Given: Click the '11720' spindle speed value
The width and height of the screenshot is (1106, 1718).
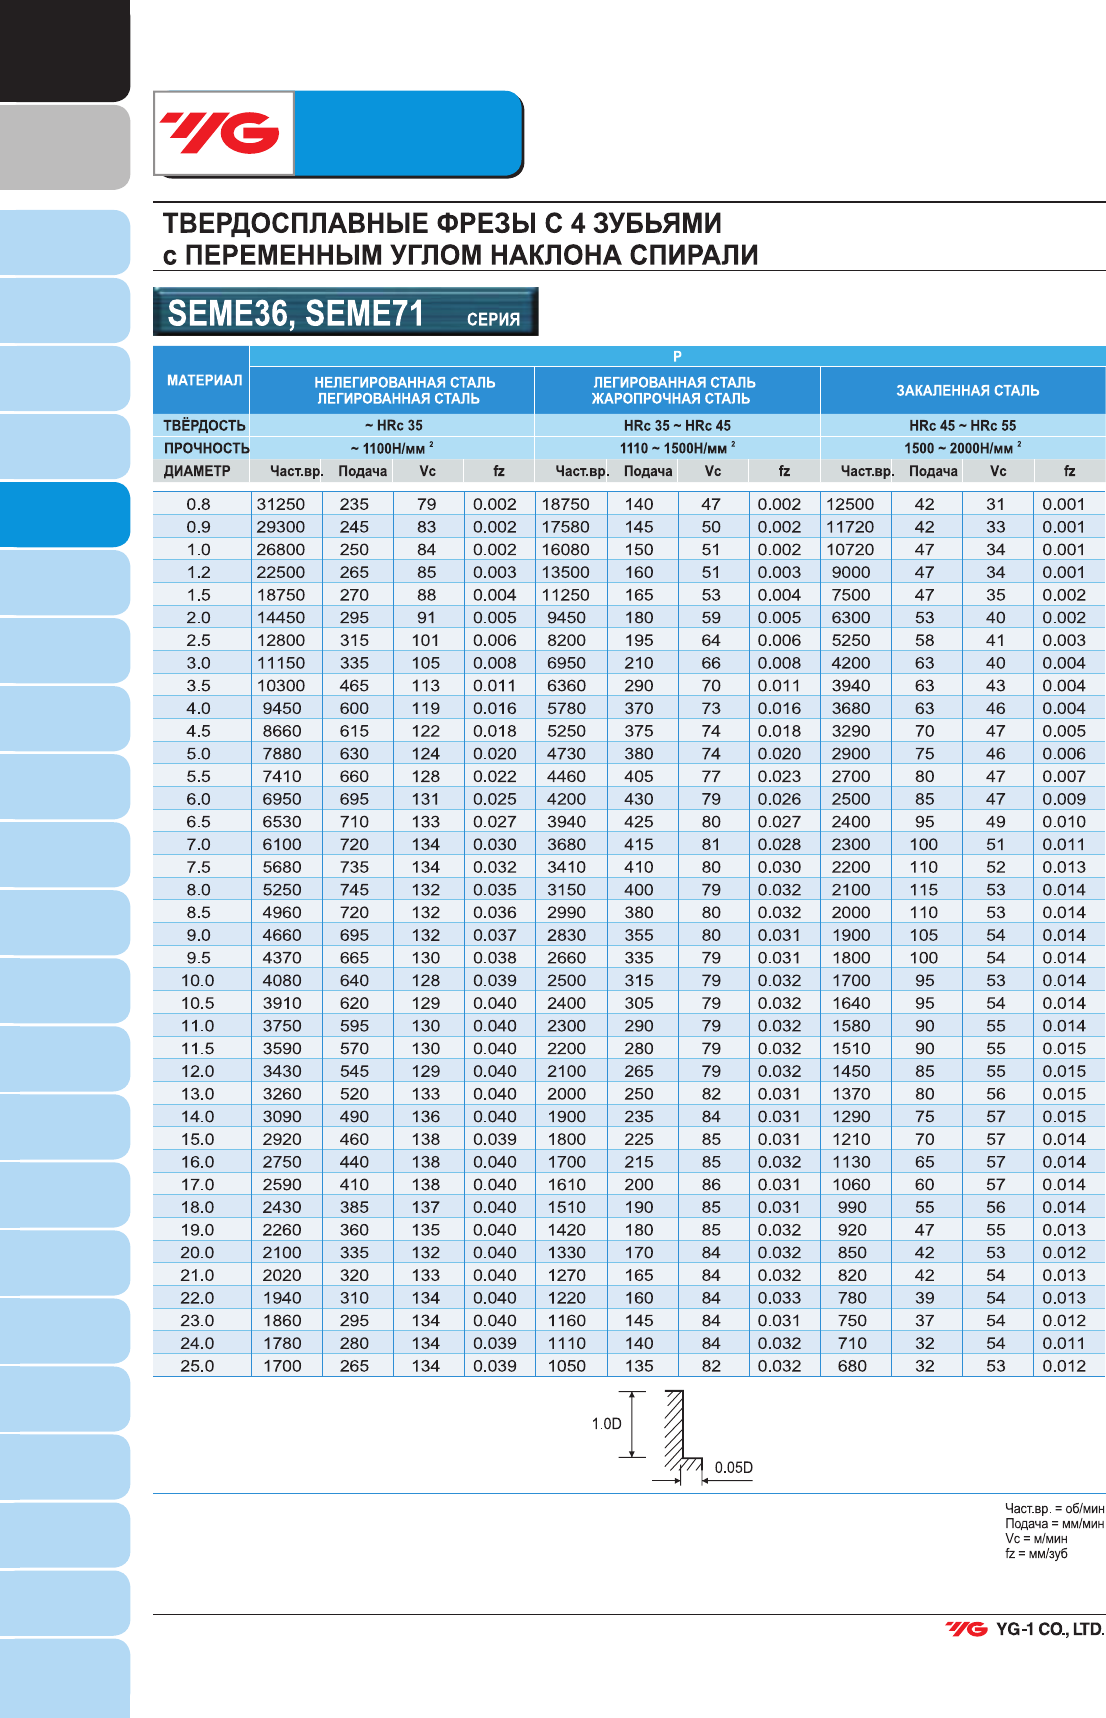Looking at the screenshot, I should coord(850,527).
